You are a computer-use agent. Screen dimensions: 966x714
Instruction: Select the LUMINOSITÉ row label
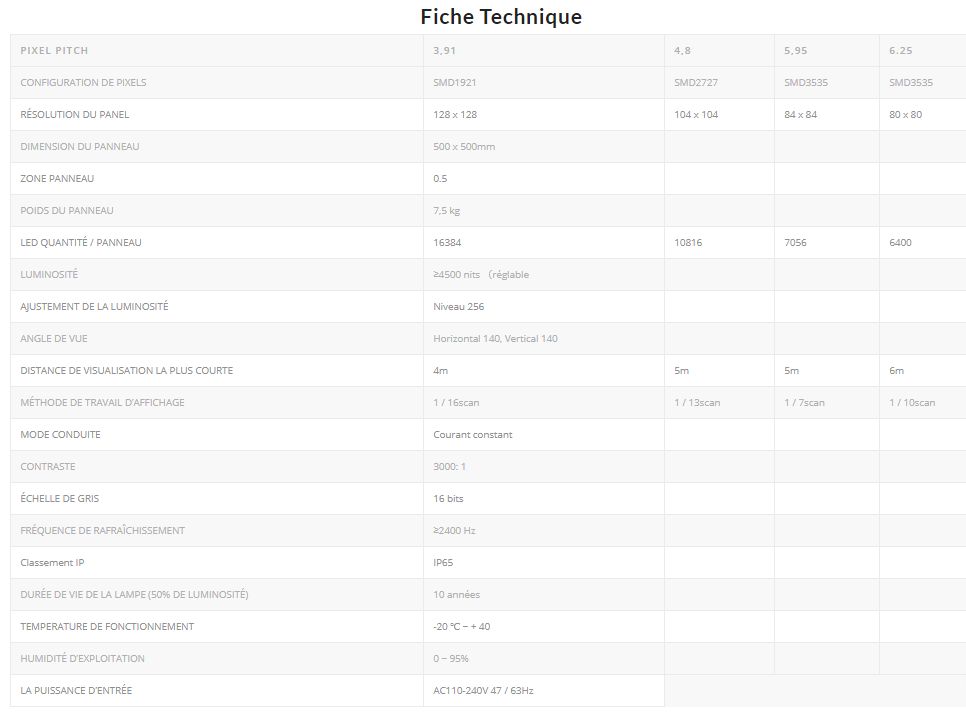49,275
